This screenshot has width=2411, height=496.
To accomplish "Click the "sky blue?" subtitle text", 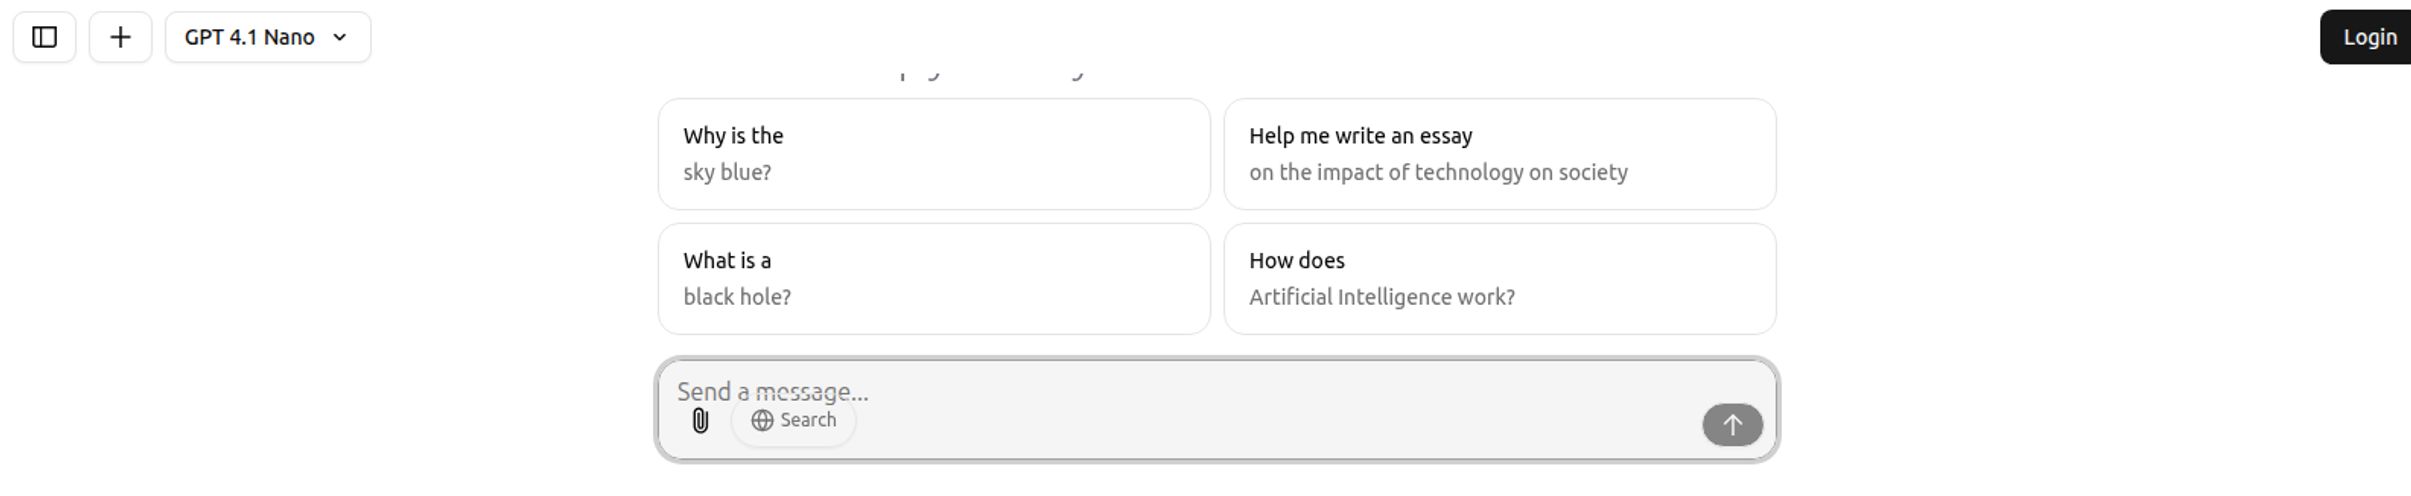I will (727, 172).
